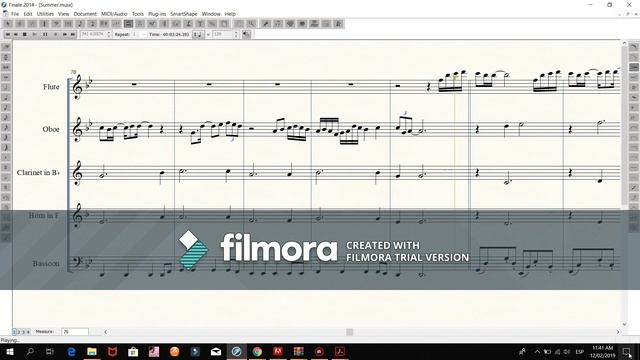Activate the Simple Entry tool
640x360 pixels.
tap(80, 24)
